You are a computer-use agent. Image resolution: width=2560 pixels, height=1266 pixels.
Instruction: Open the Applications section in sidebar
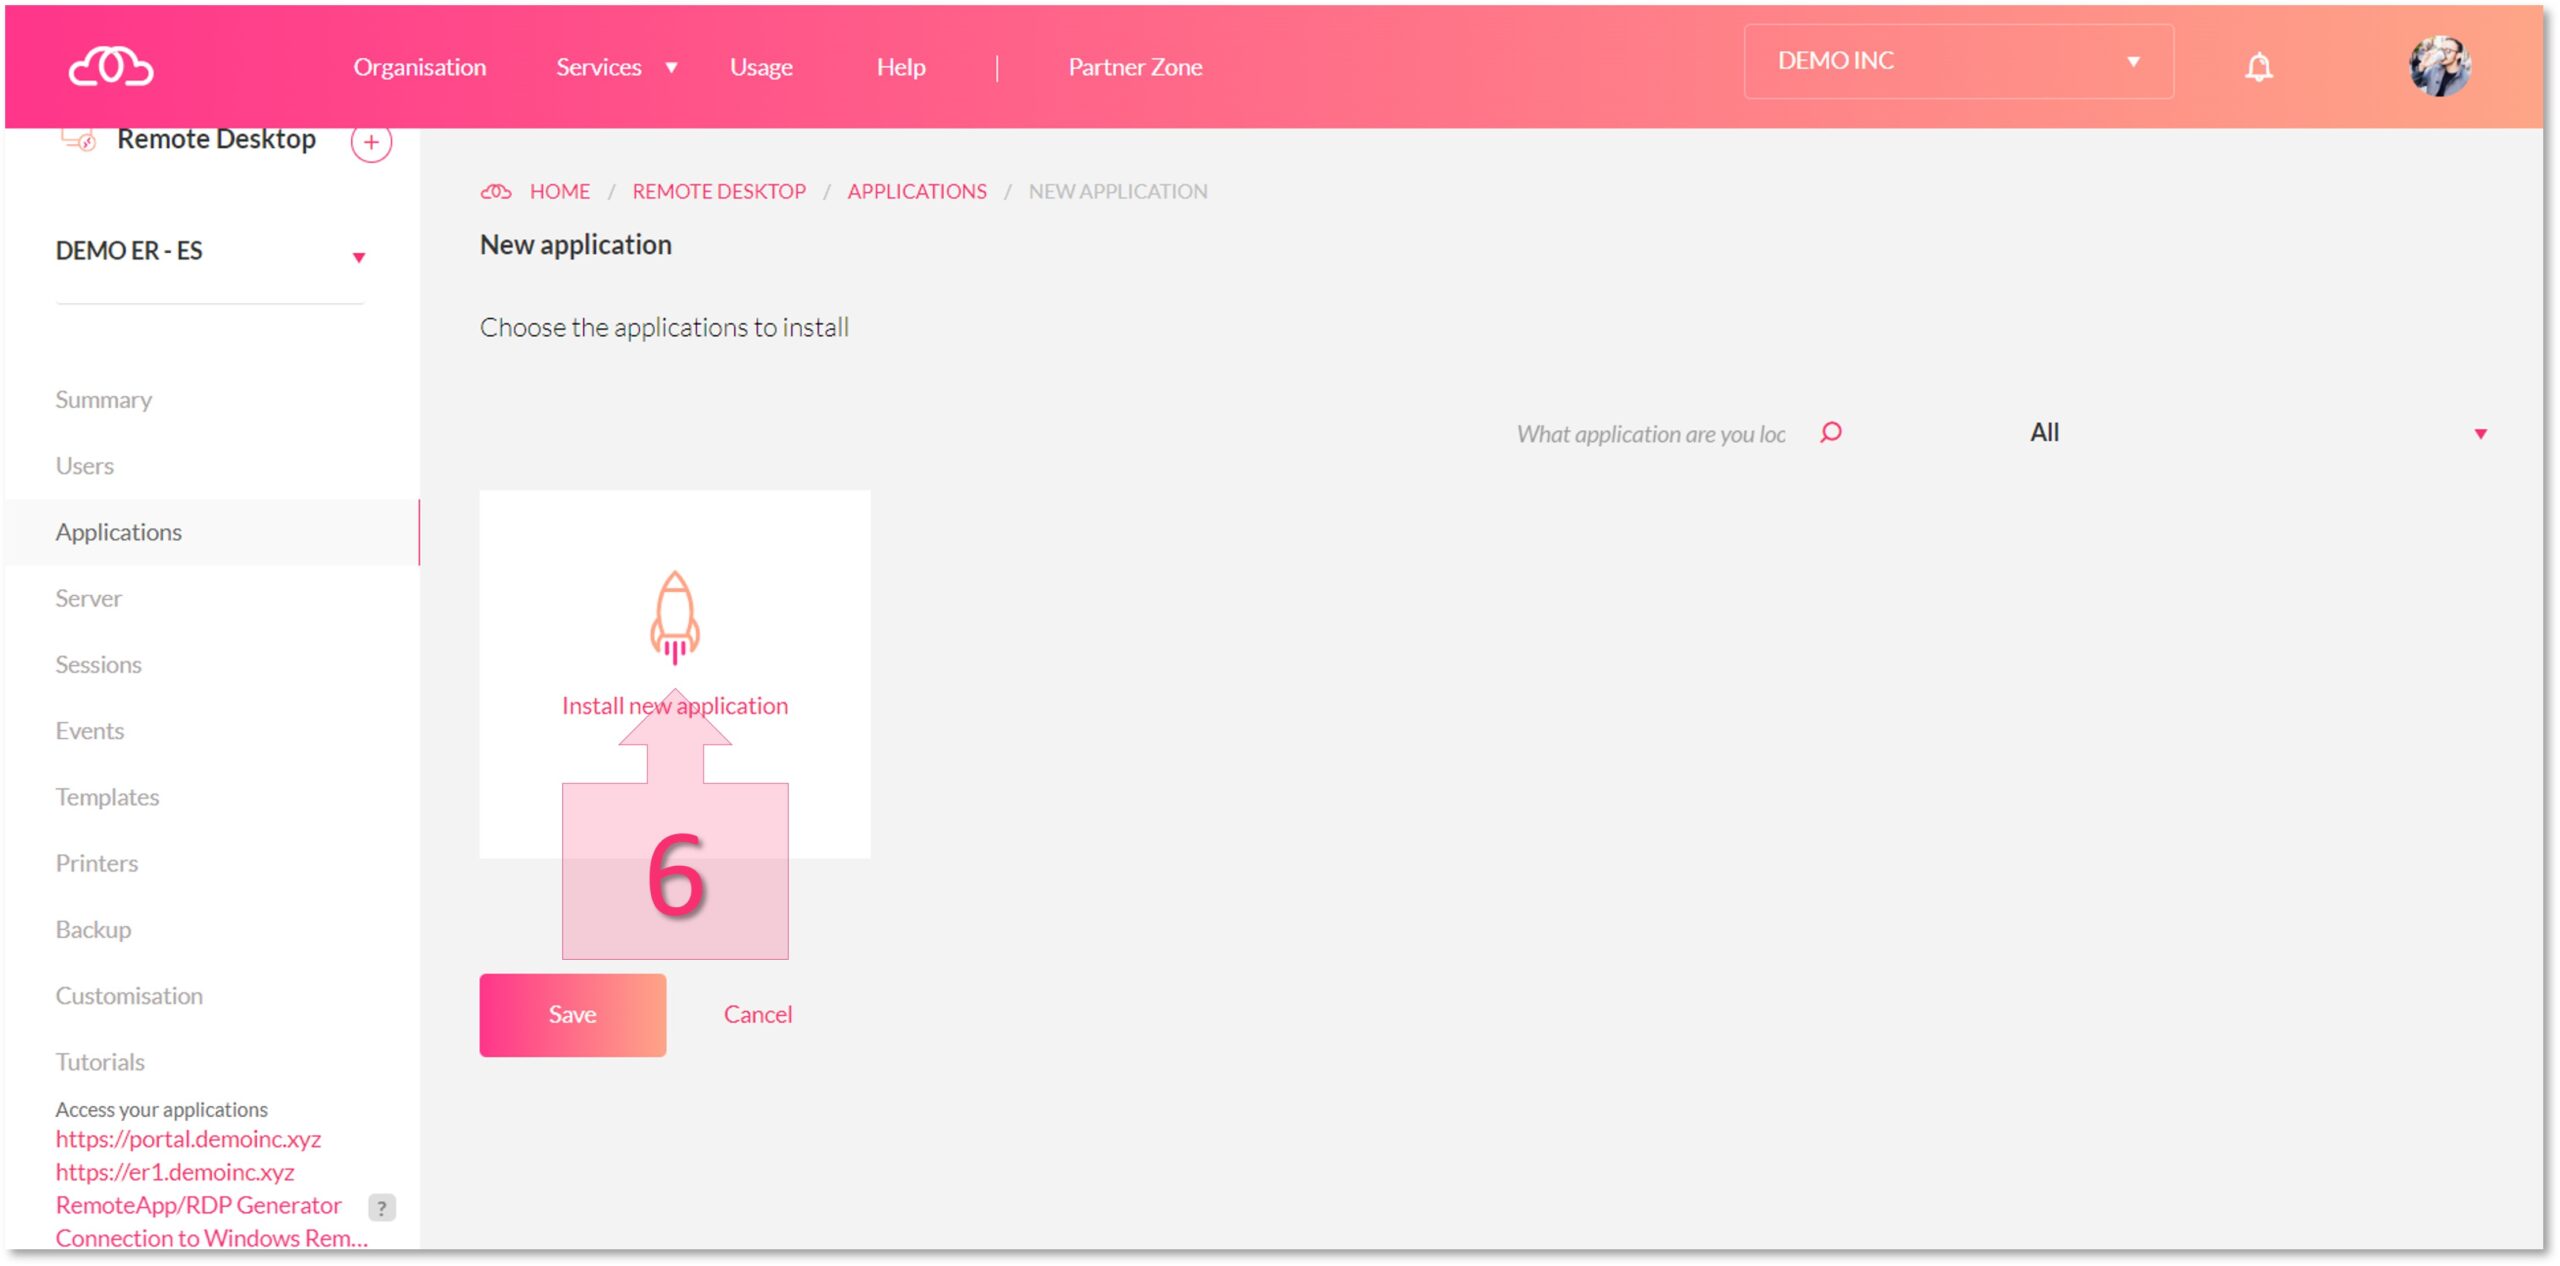click(118, 531)
